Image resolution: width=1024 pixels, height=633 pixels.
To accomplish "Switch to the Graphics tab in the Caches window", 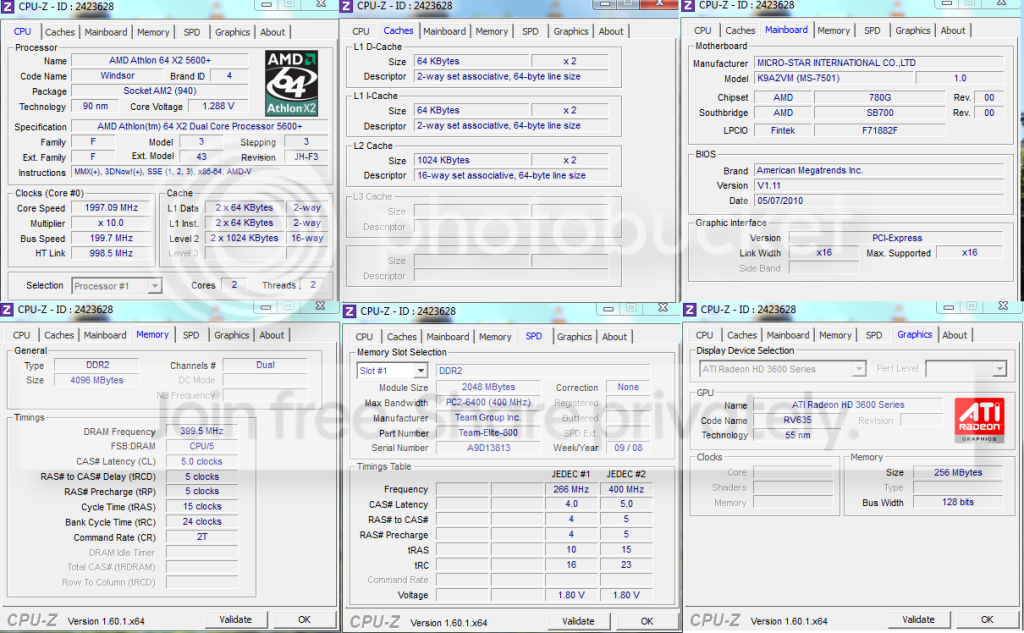I will [571, 31].
